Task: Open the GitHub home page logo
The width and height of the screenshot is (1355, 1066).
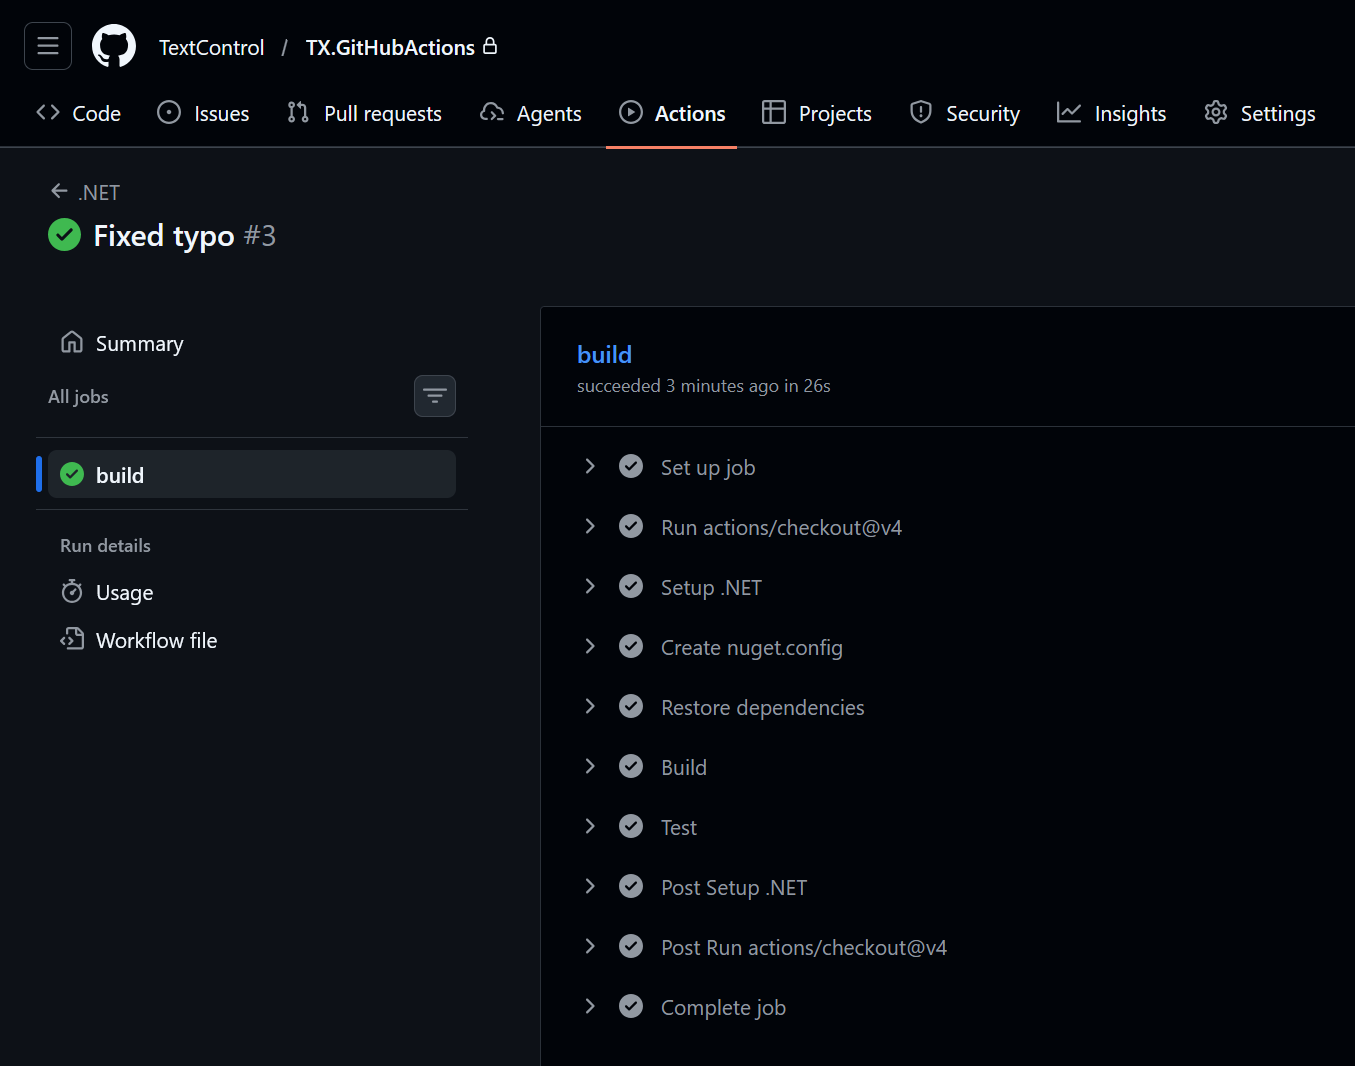Action: coord(113,45)
